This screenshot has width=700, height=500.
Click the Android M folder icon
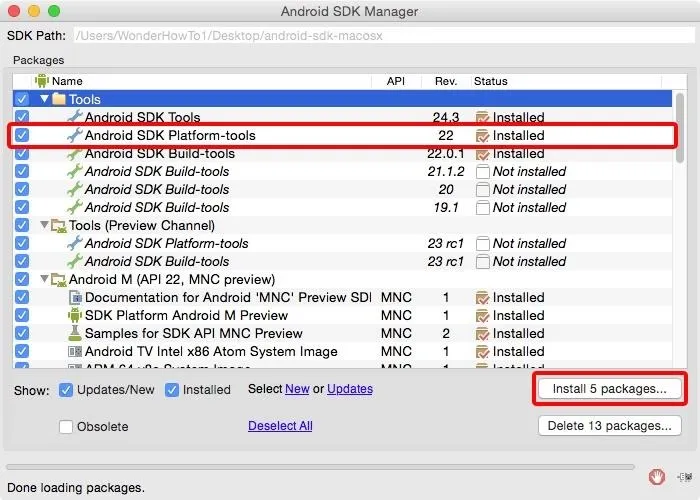[59, 279]
